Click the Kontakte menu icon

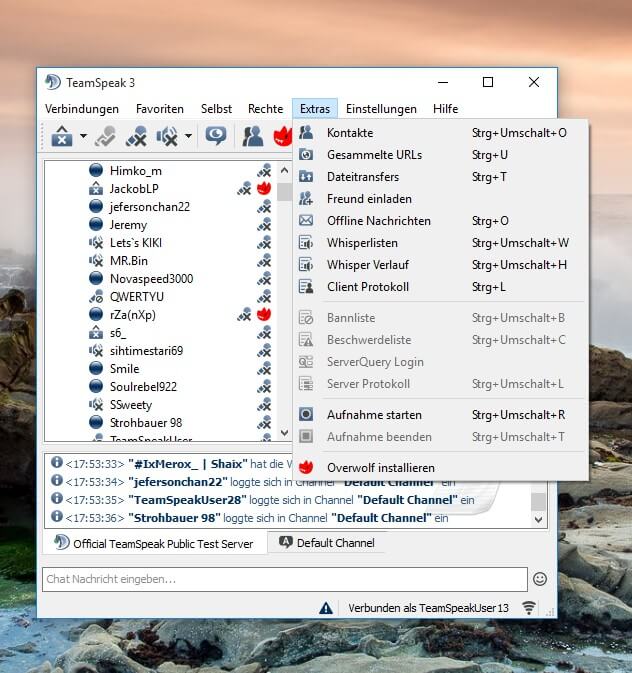pyautogui.click(x=306, y=133)
